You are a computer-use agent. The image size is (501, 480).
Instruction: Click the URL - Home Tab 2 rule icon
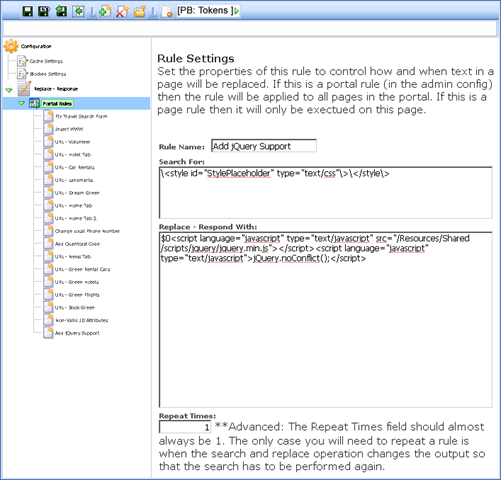coord(48,218)
